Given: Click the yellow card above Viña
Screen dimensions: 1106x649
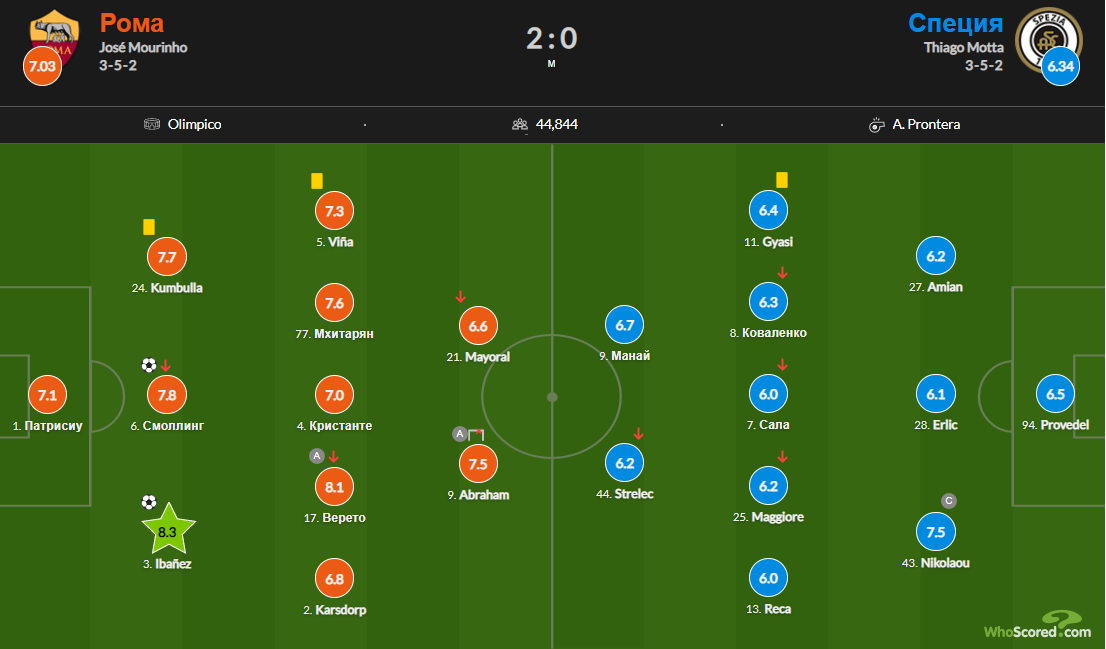Looking at the screenshot, I should tap(317, 181).
